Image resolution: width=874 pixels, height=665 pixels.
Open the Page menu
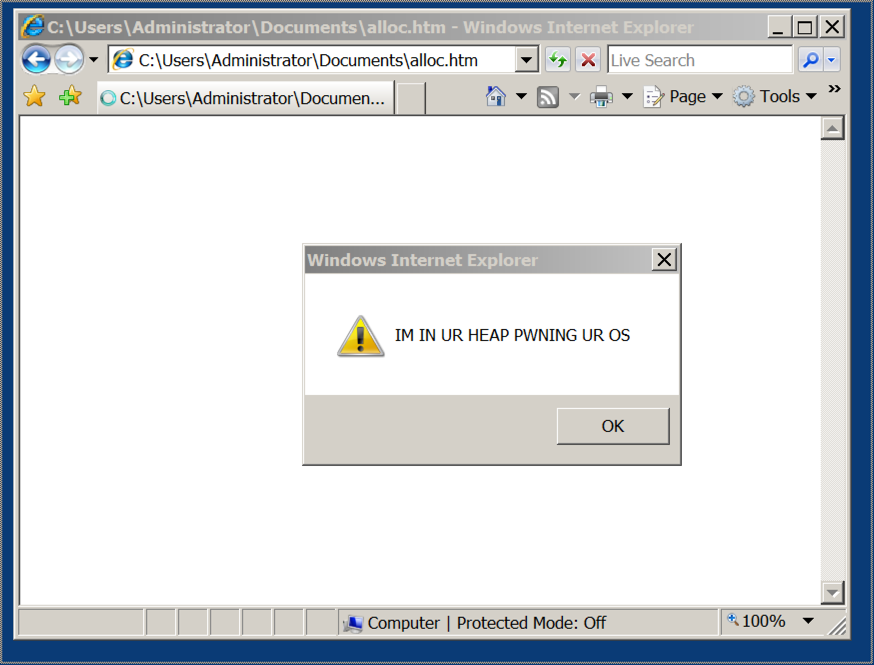(683, 96)
